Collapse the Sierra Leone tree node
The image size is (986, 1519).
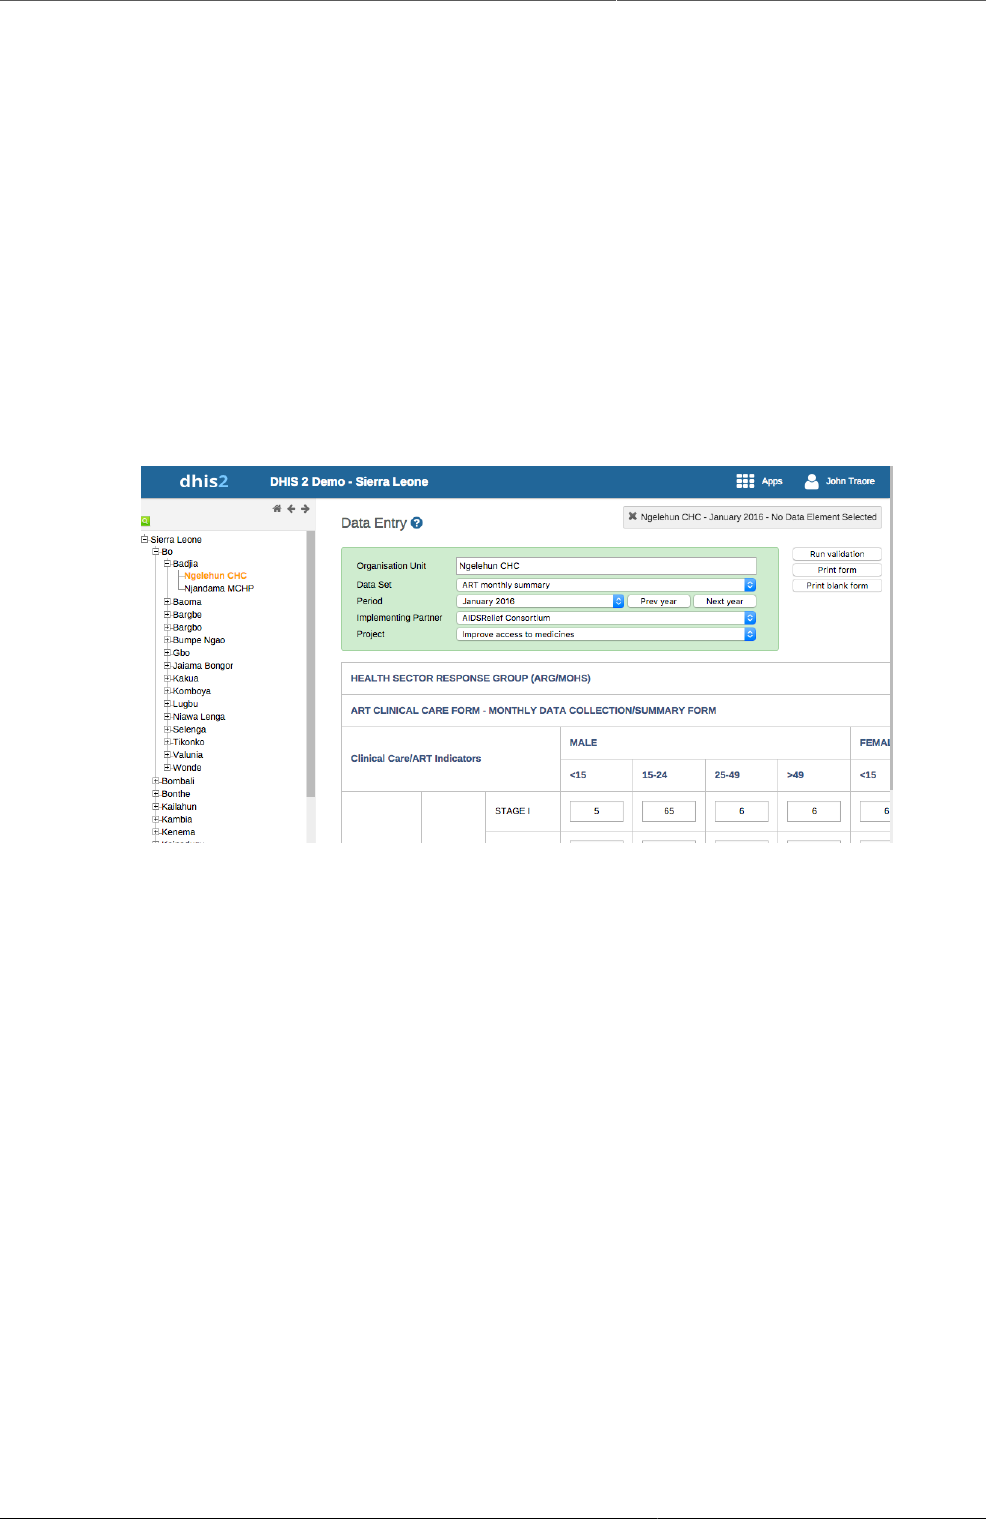pyautogui.click(x=145, y=539)
